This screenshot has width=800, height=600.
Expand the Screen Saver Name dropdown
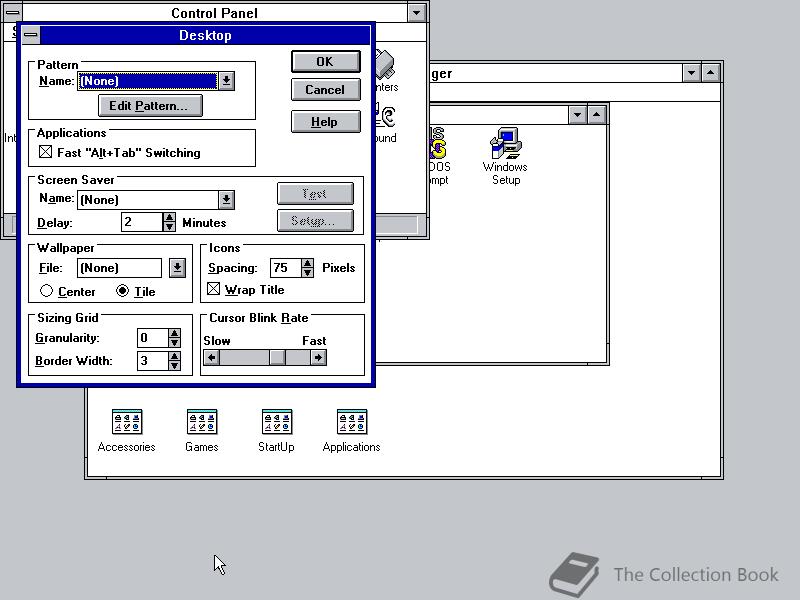tap(227, 199)
